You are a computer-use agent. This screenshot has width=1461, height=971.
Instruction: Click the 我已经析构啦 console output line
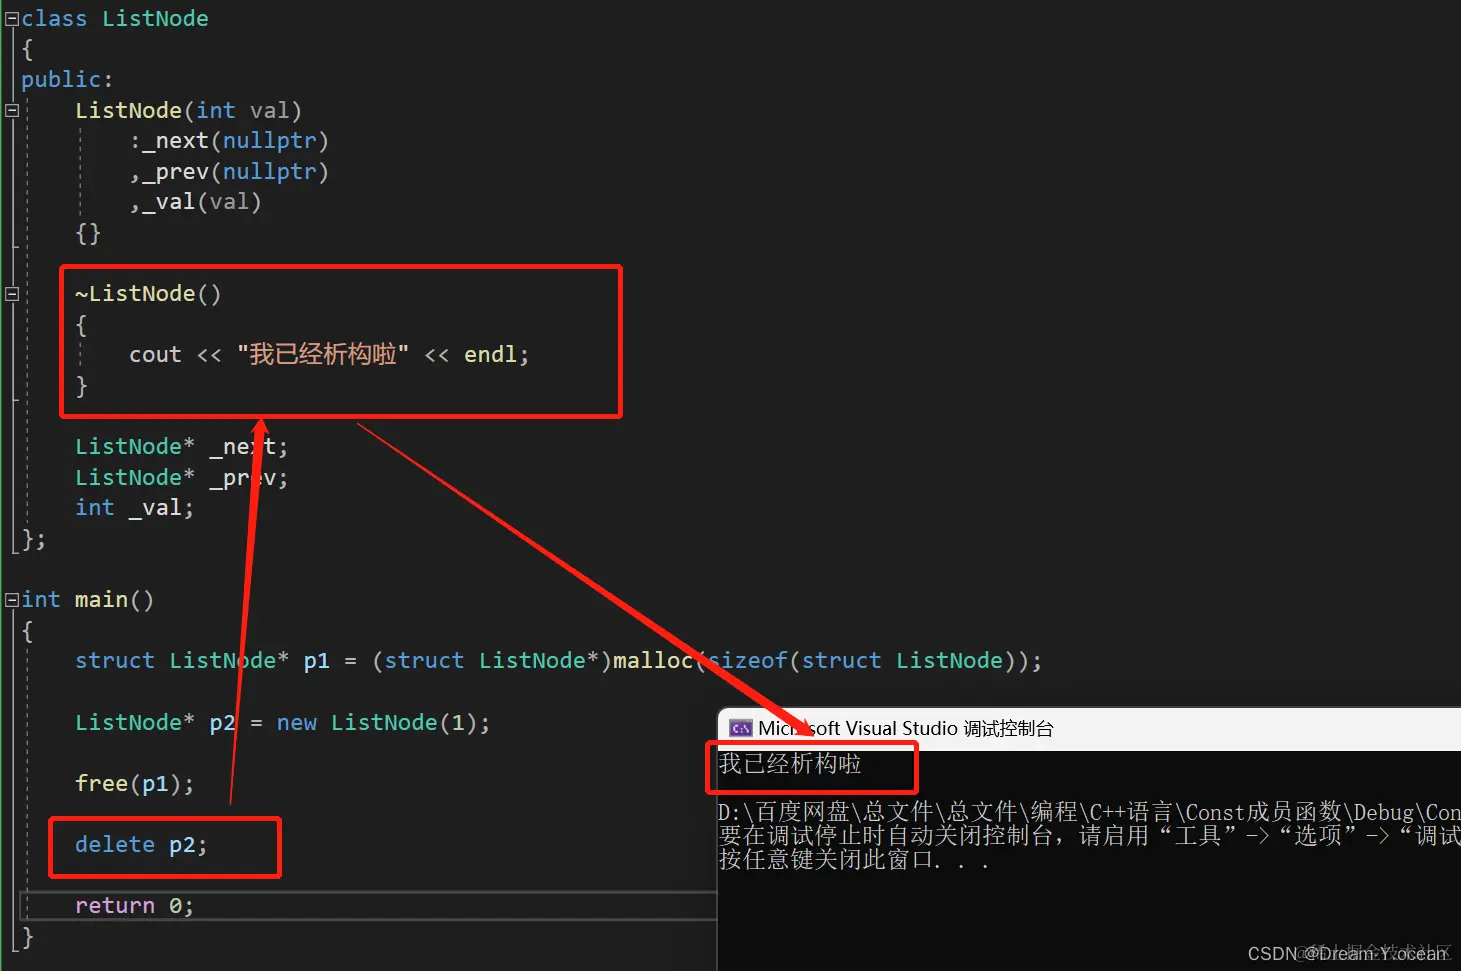point(790,764)
